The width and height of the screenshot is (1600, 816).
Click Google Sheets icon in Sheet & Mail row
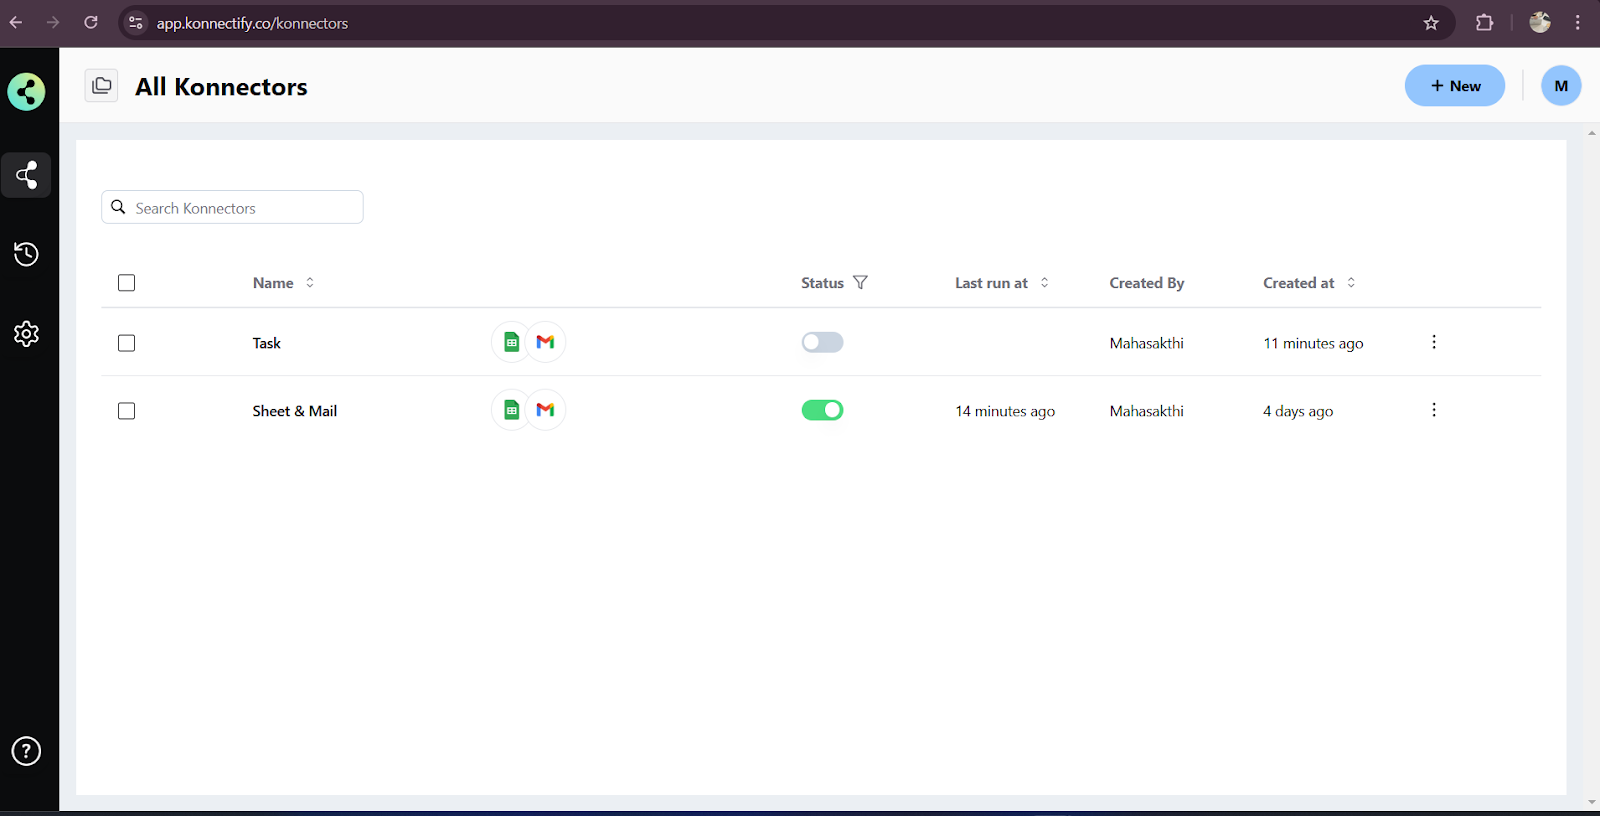(511, 410)
